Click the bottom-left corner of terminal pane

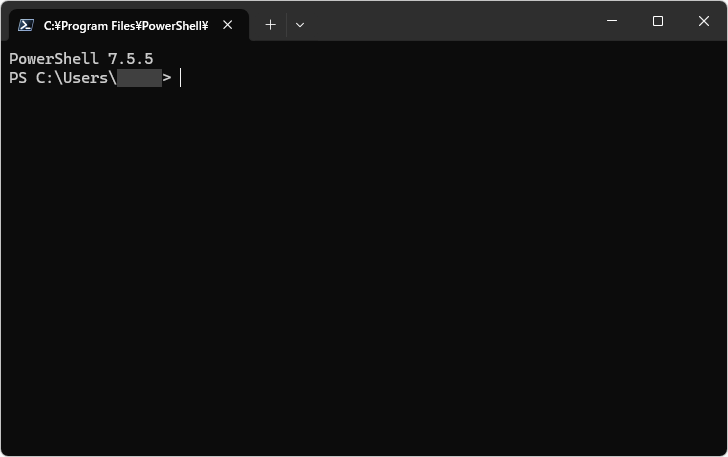8,448
